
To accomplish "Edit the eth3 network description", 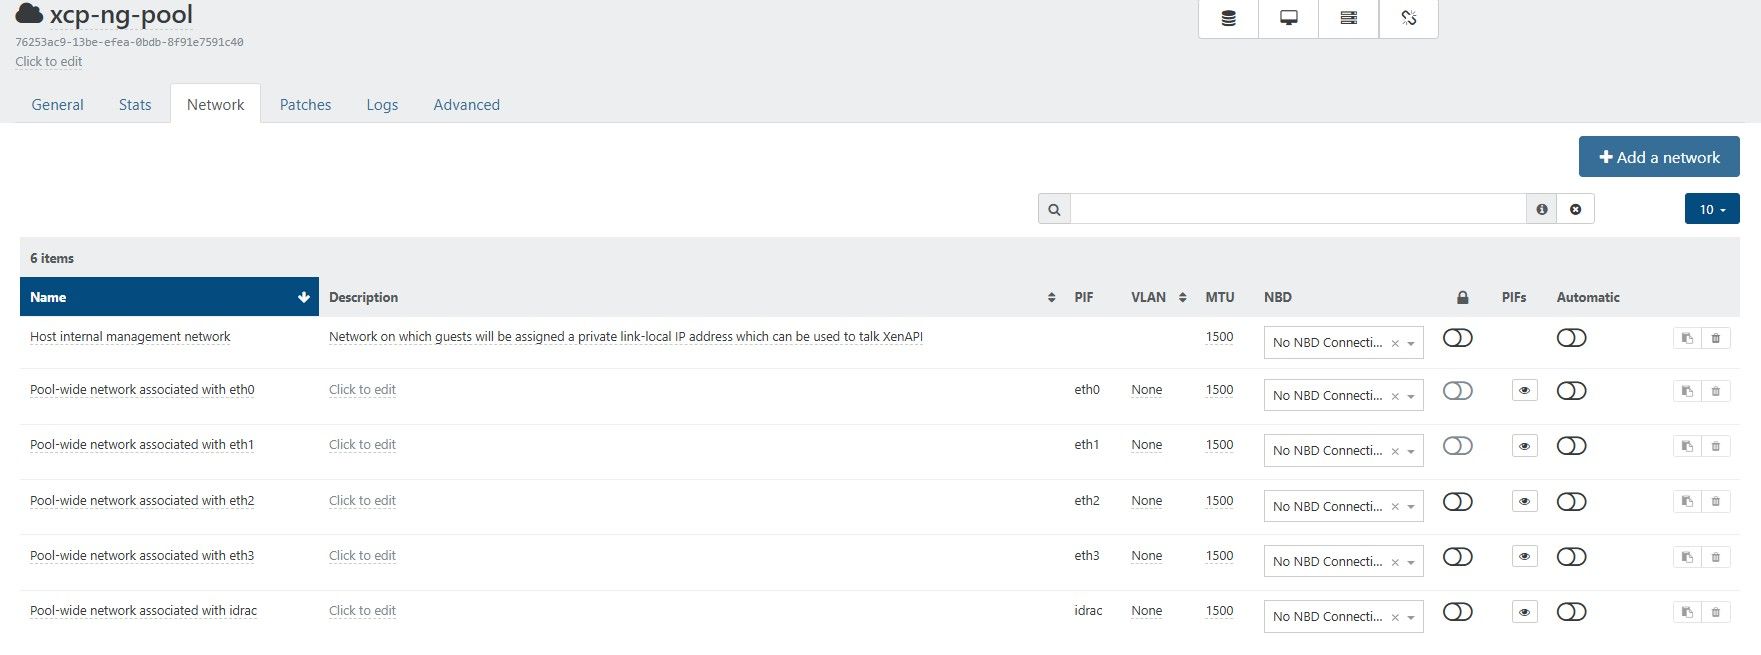I will pyautogui.click(x=362, y=556).
